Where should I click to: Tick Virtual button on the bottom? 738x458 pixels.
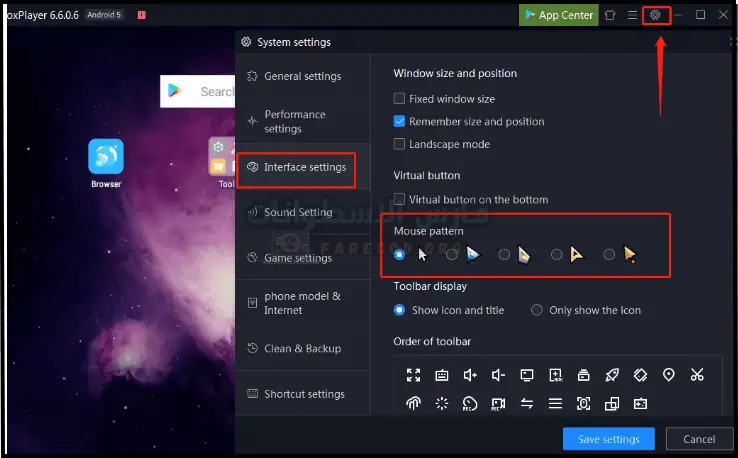coord(400,199)
